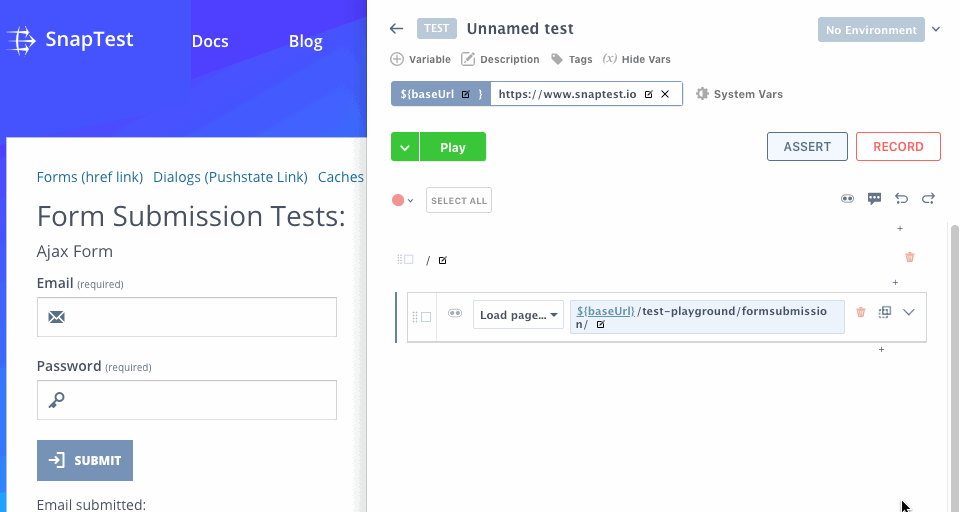Open the Caches link

click(x=340, y=177)
